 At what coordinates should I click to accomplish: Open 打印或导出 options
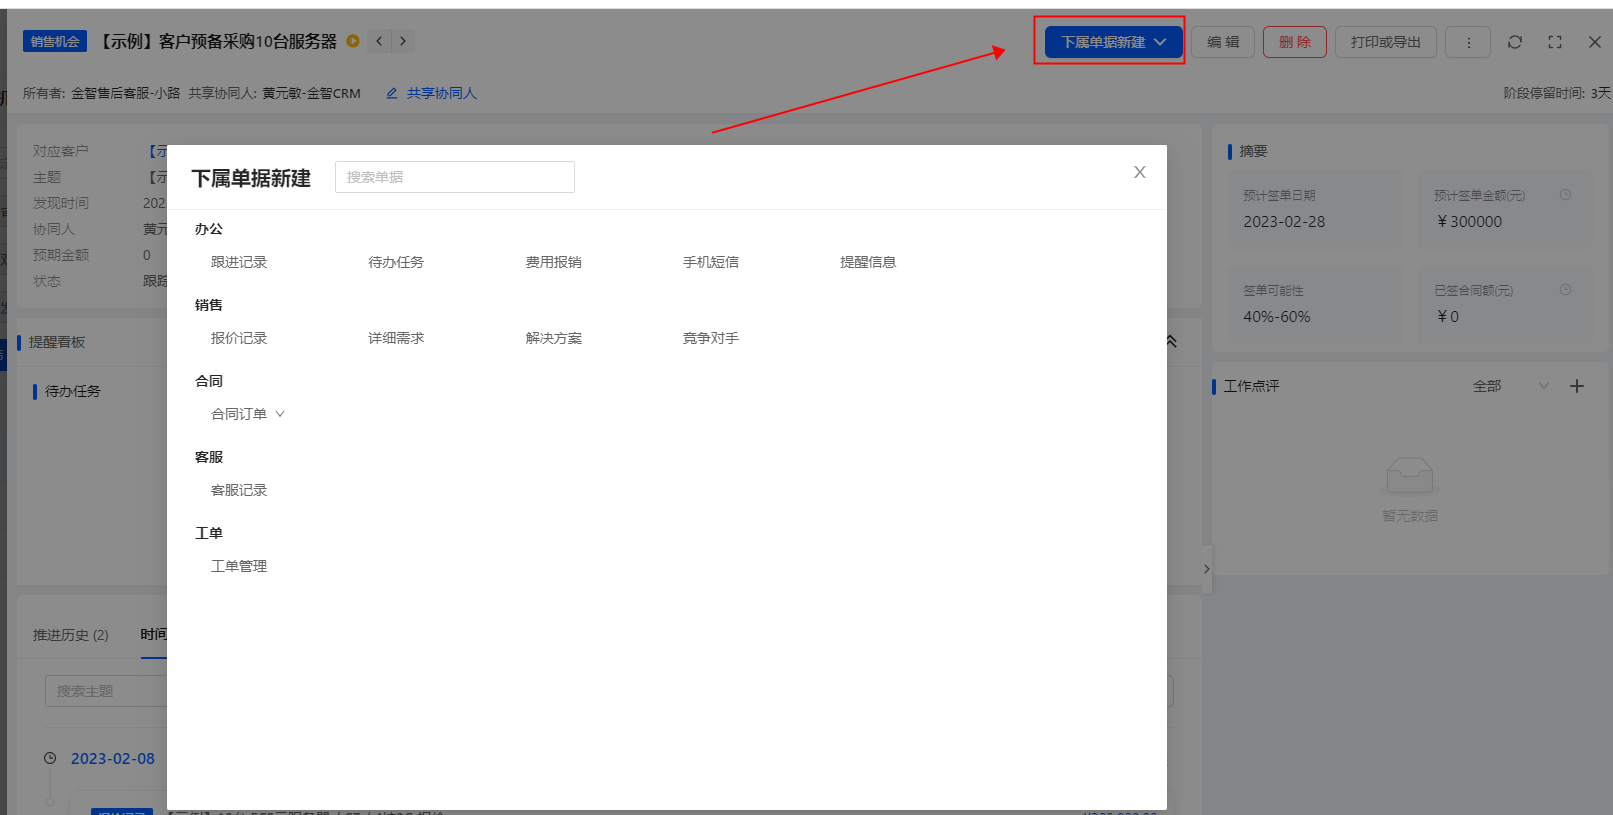click(1385, 42)
